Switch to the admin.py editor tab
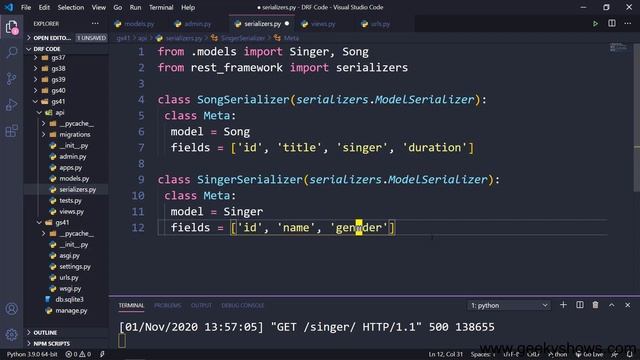Image resolution: width=640 pixels, height=360 pixels. (x=198, y=24)
